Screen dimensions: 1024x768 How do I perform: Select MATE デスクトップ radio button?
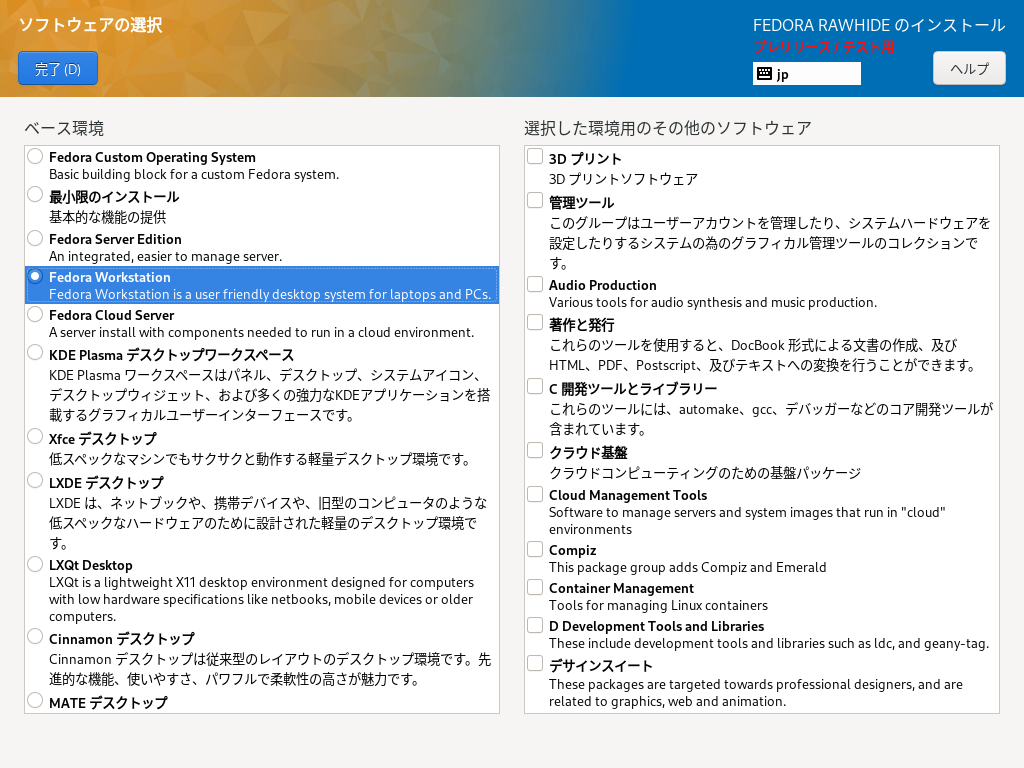(35, 701)
